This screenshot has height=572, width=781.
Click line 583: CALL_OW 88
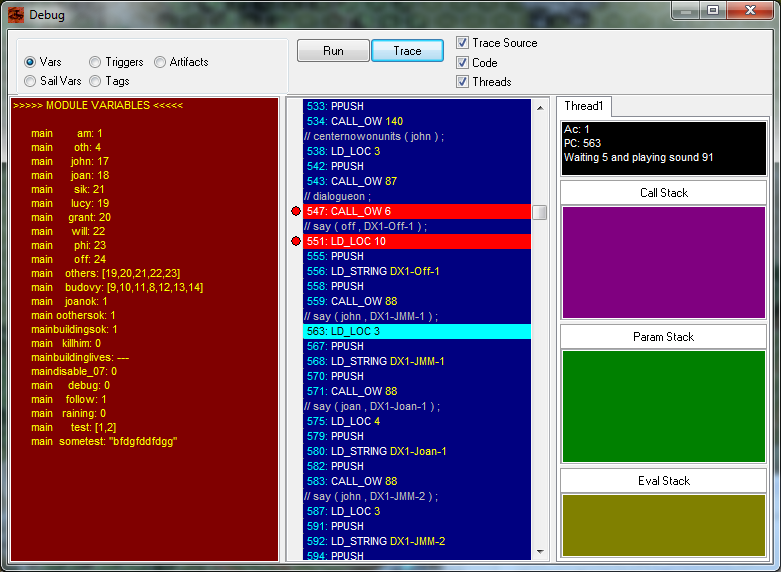coord(417,481)
